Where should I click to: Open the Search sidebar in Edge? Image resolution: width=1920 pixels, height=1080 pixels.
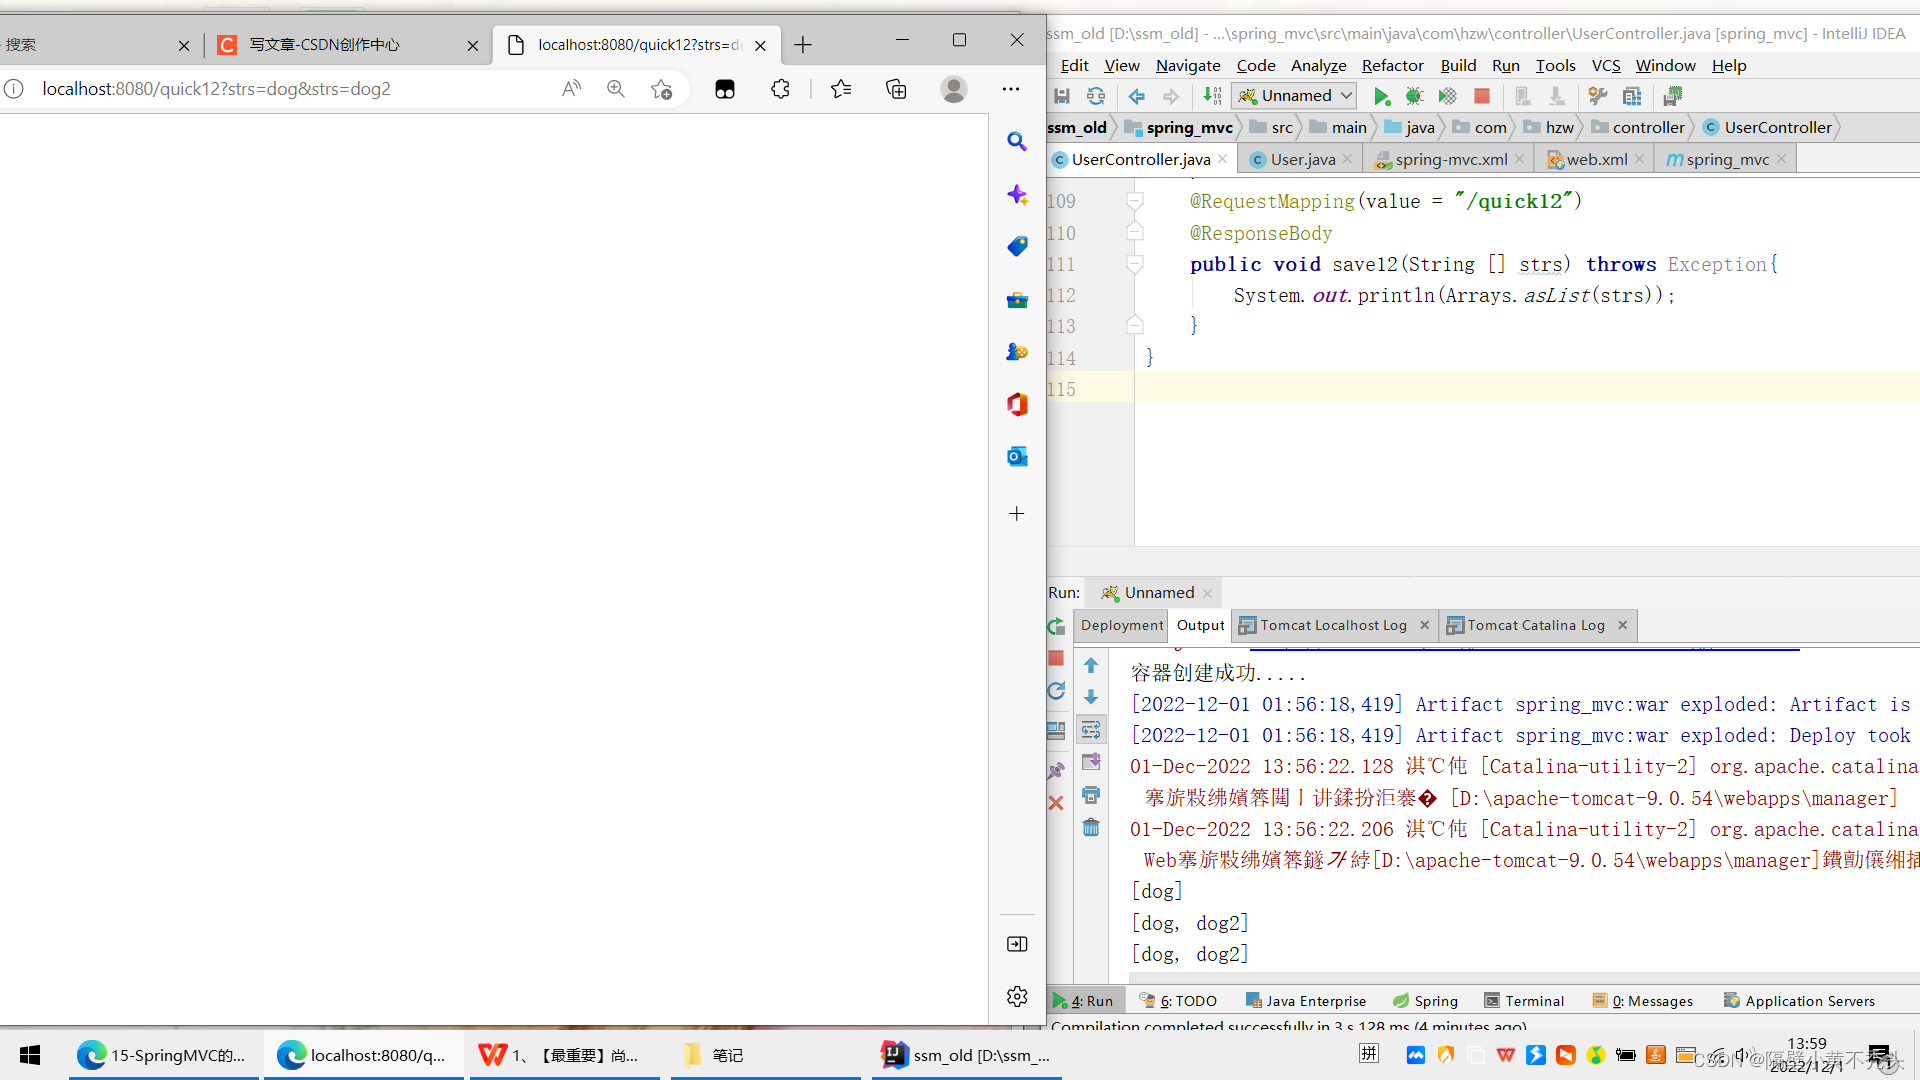click(x=1017, y=141)
